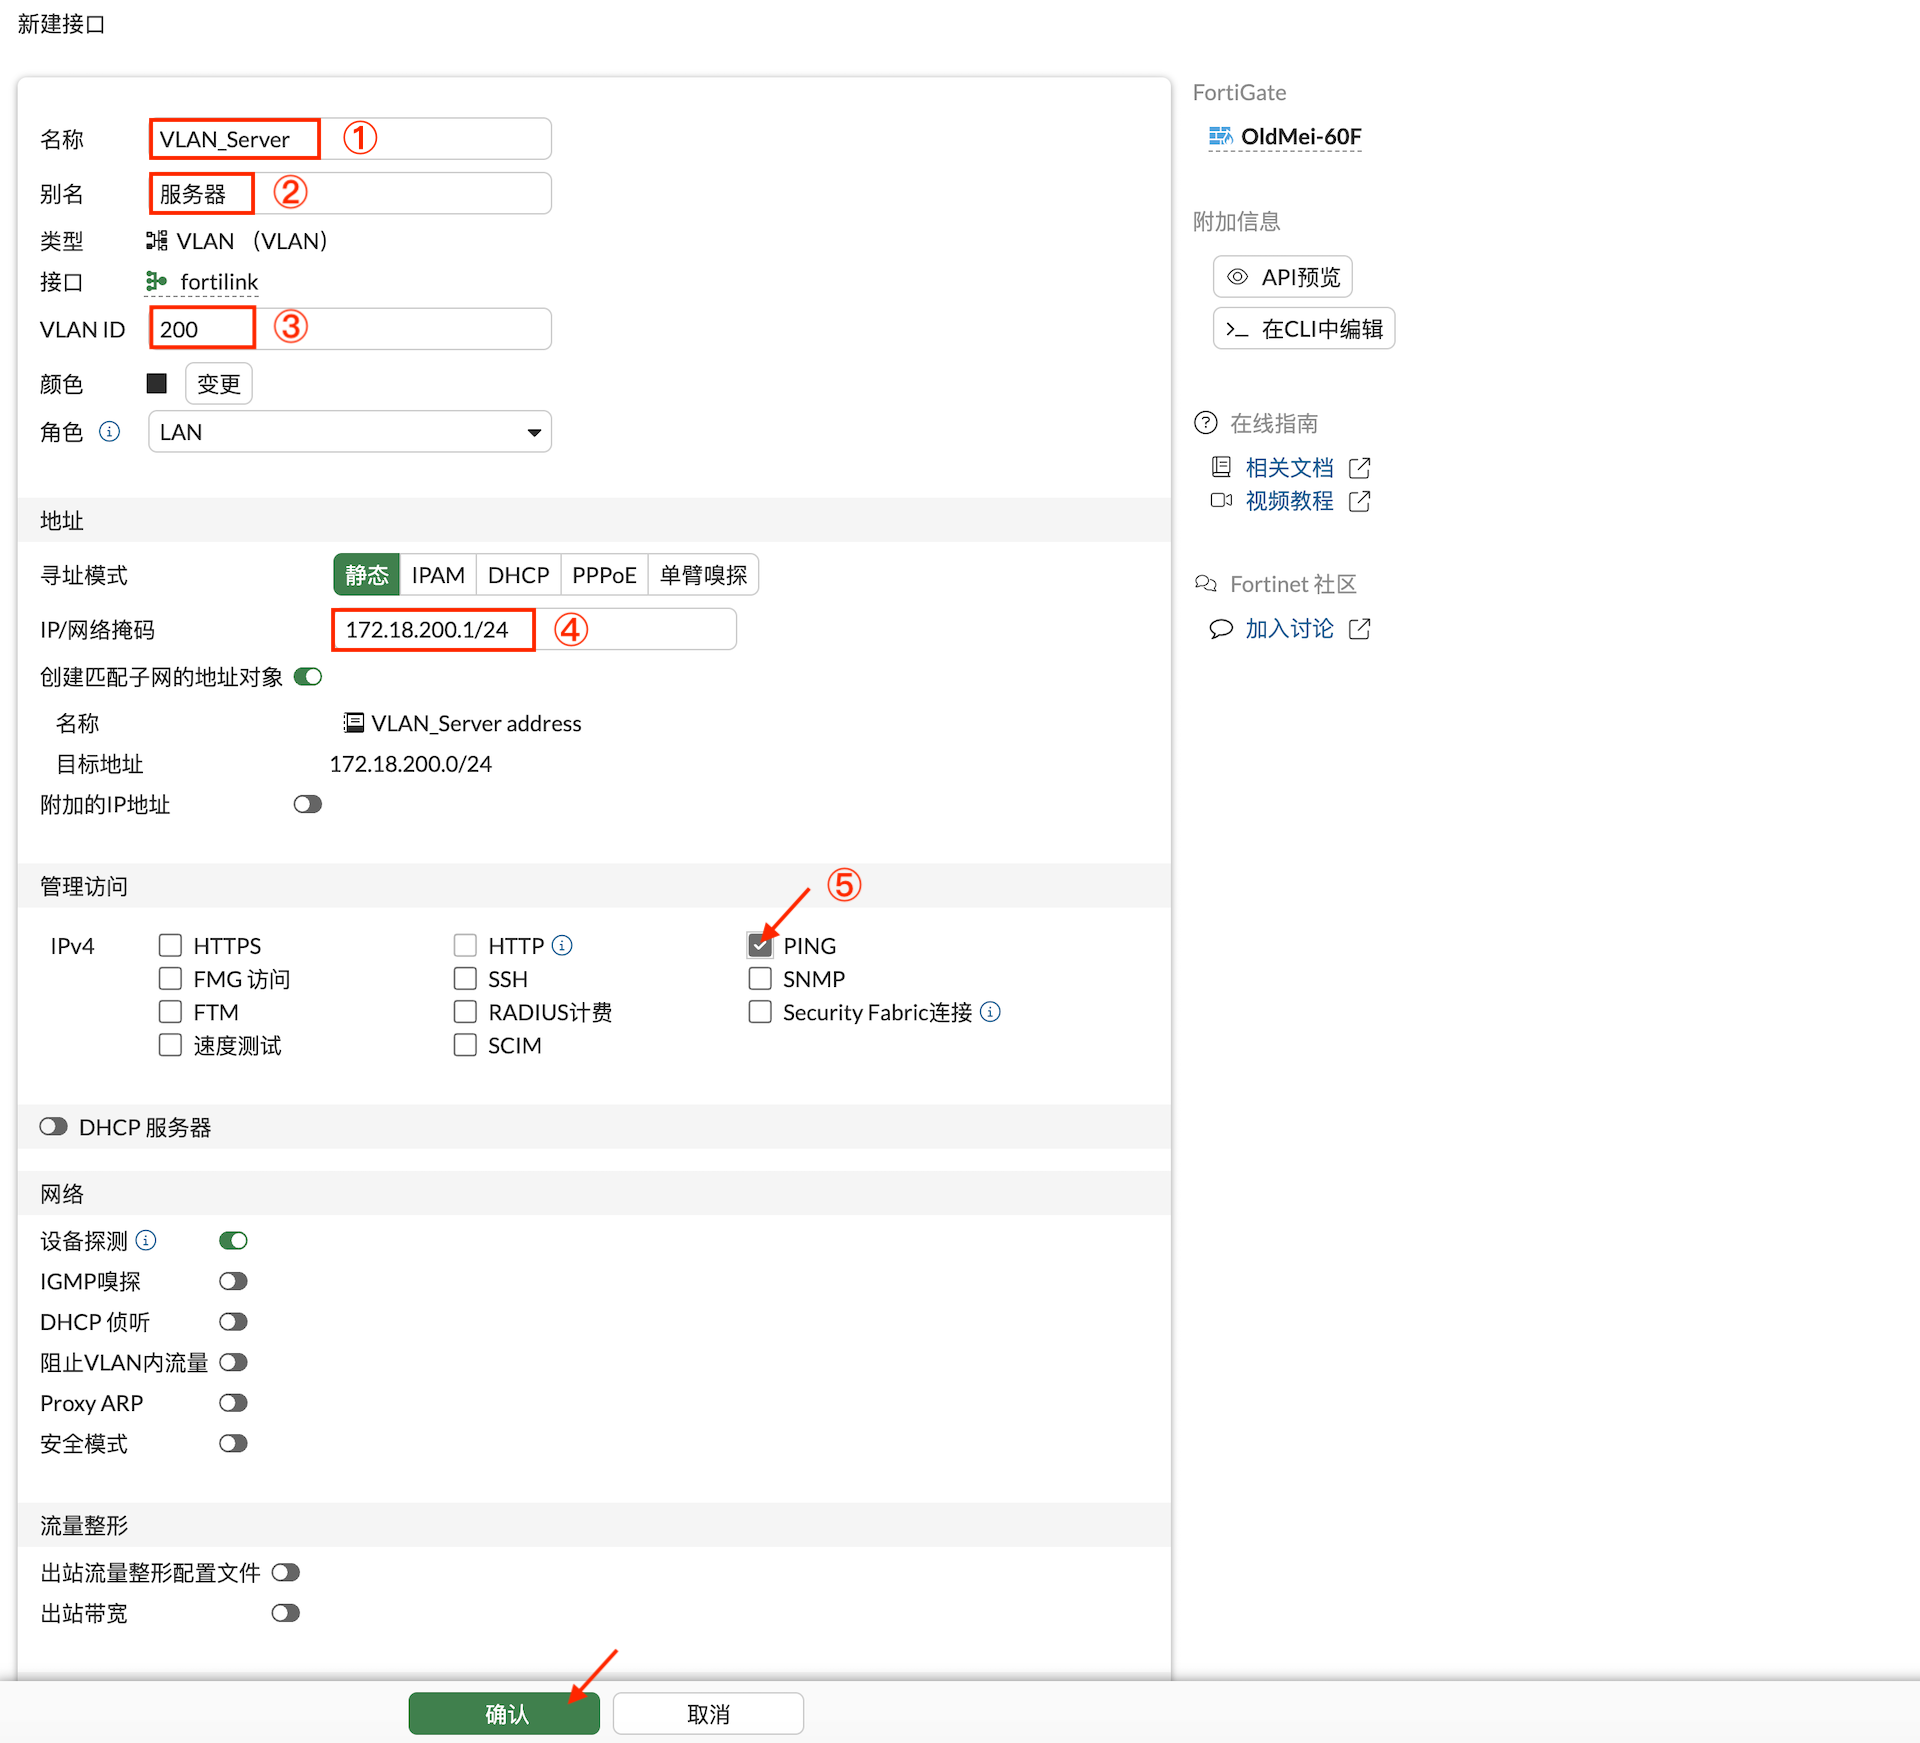Open the 加入讨论 link
The image size is (1920, 1743).
click(x=1289, y=628)
